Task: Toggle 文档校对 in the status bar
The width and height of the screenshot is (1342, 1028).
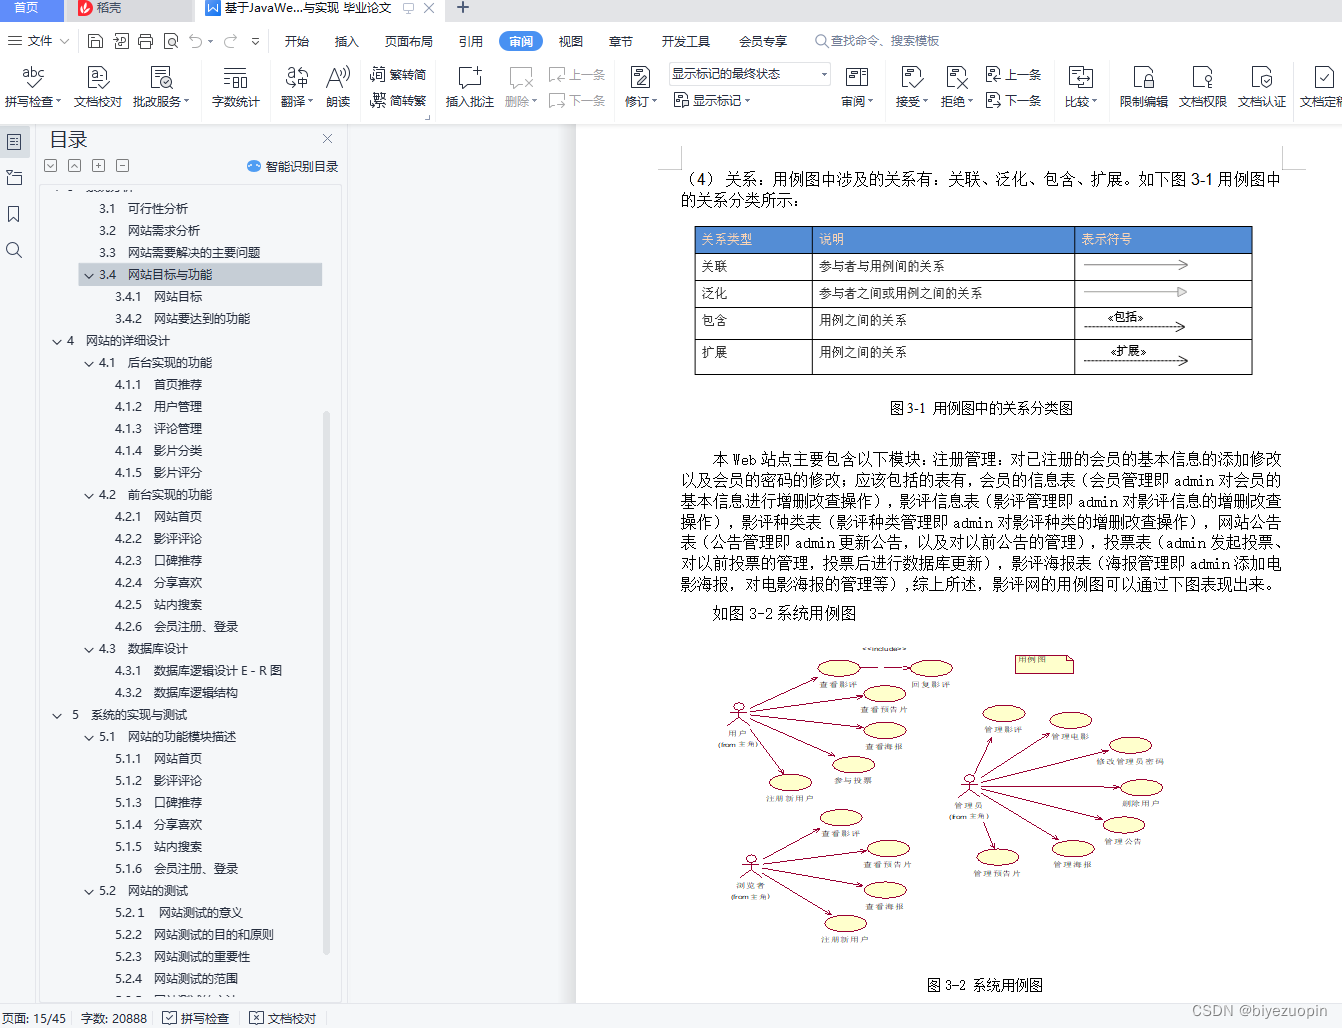Action: point(283,1018)
